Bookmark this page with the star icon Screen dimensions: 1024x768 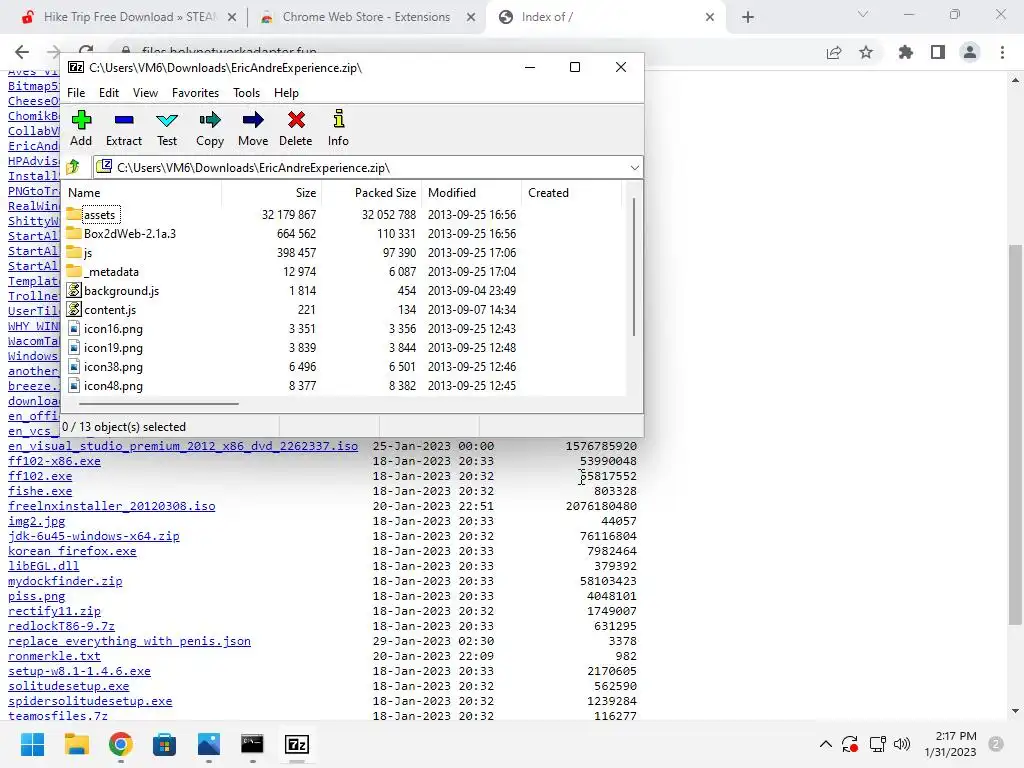[866, 52]
